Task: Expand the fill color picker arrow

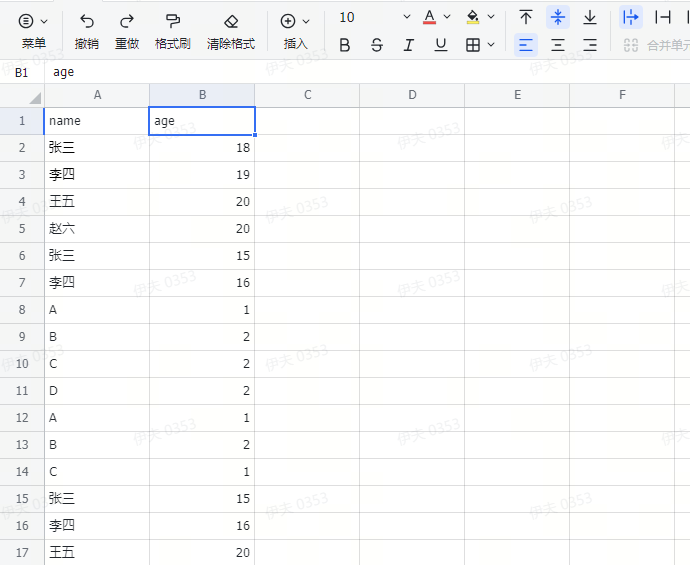Action: [x=491, y=17]
